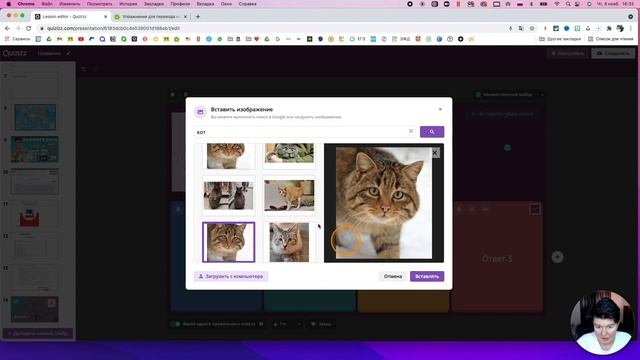640x360 pixels.
Task: Open the Изменить menu
Action: point(69,4)
